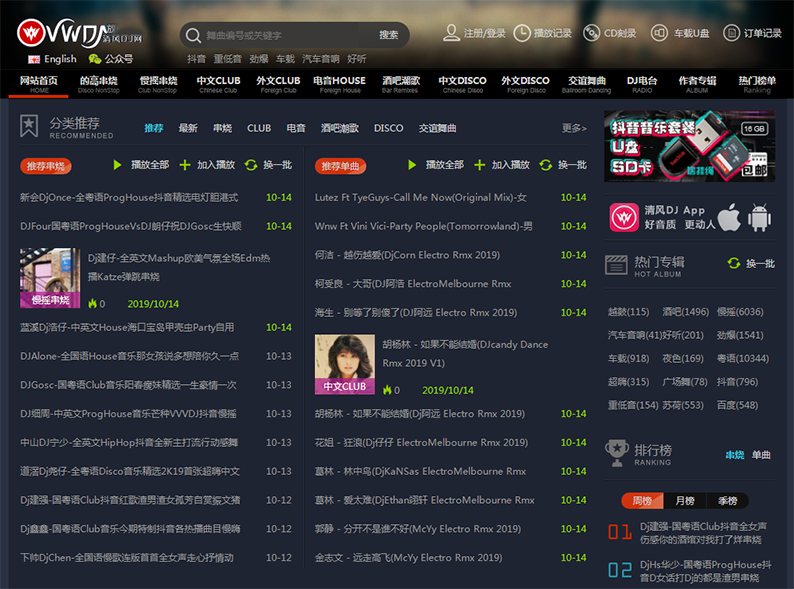Open 外文CLUB Foreign Club nav item

(x=278, y=84)
